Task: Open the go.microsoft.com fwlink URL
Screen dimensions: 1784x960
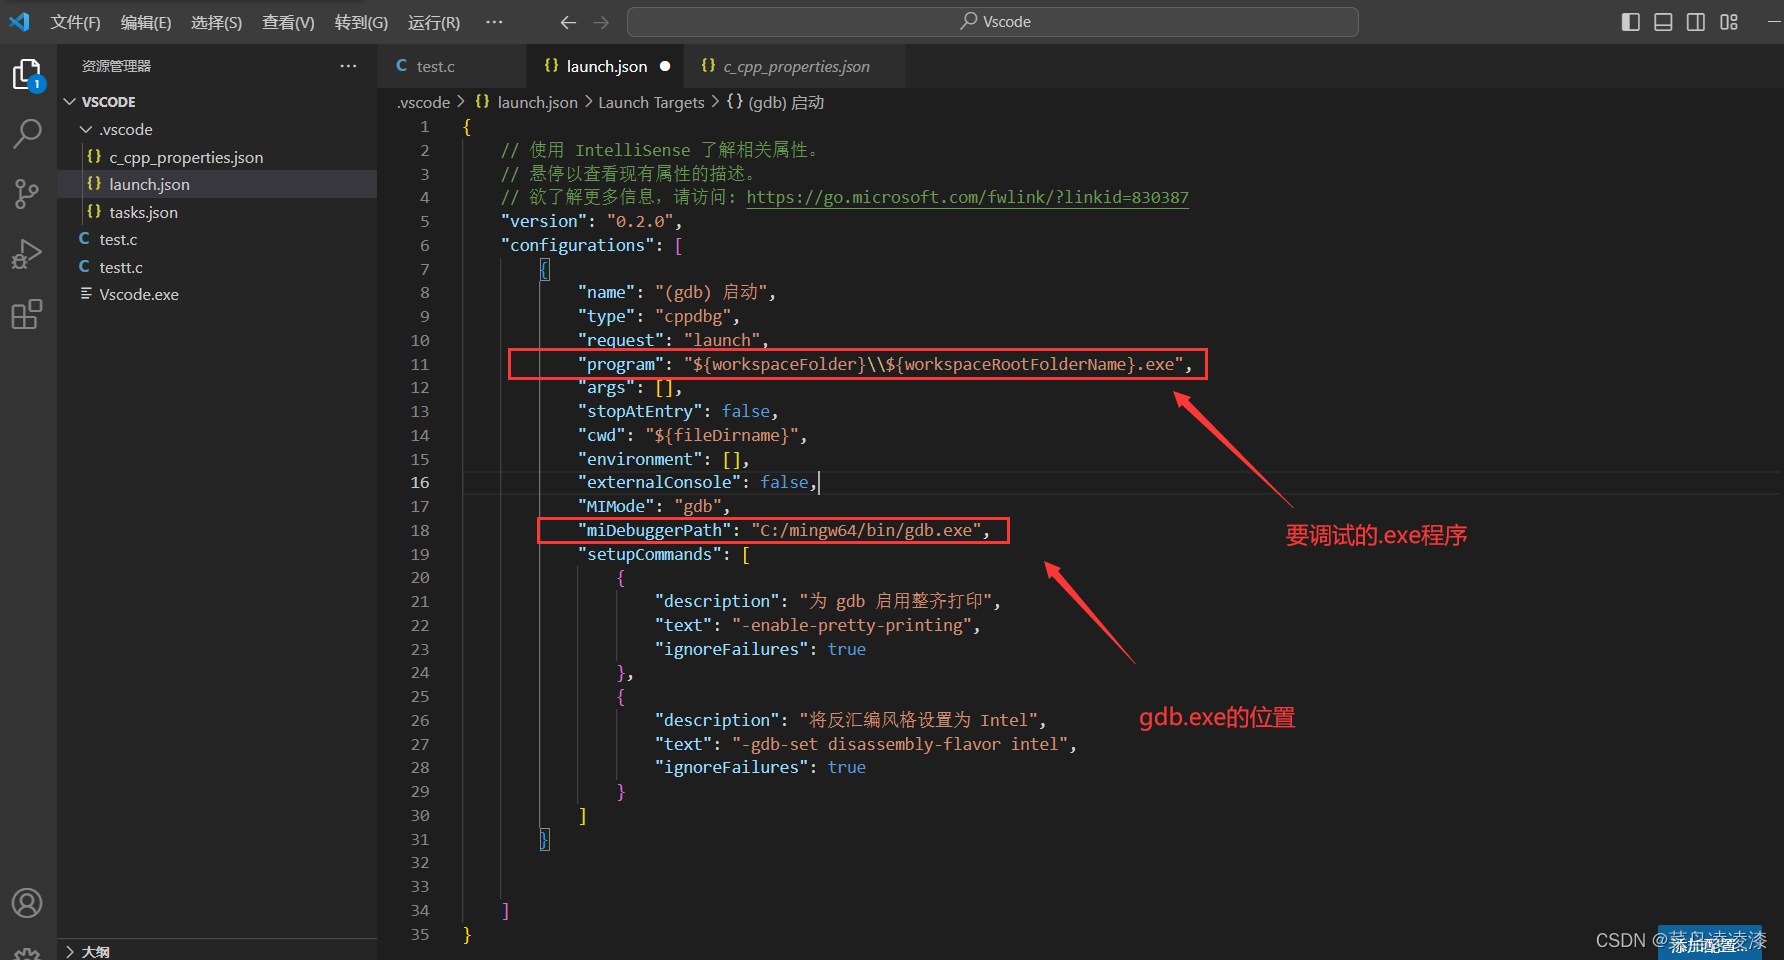Action: [967, 197]
